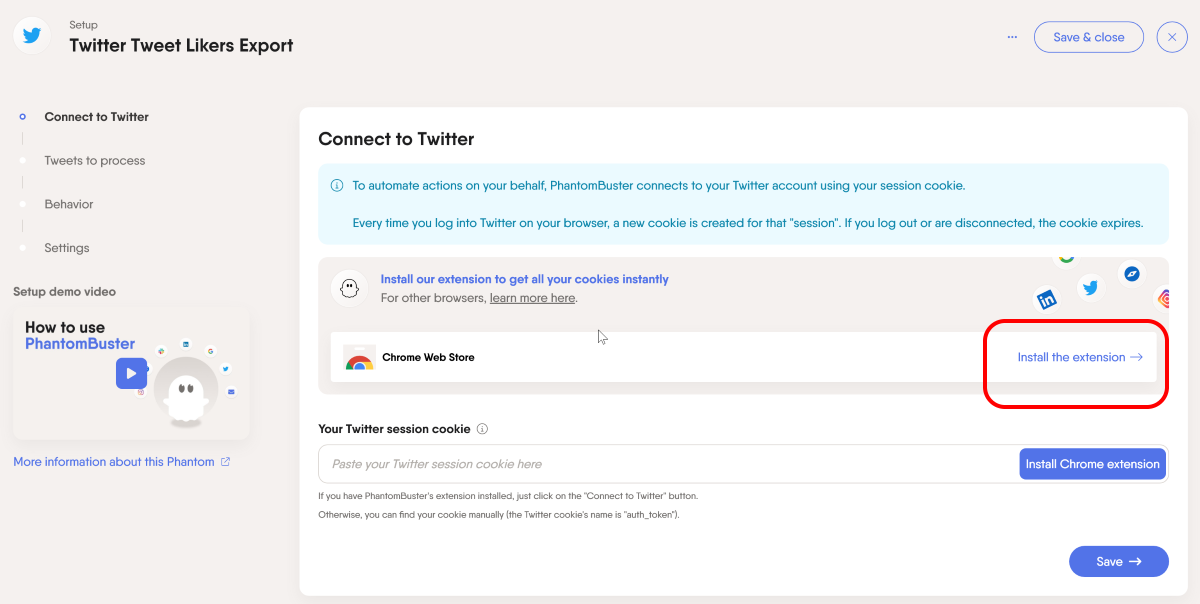1200x604 pixels.
Task: Play the setup demo video
Action: [x=131, y=373]
